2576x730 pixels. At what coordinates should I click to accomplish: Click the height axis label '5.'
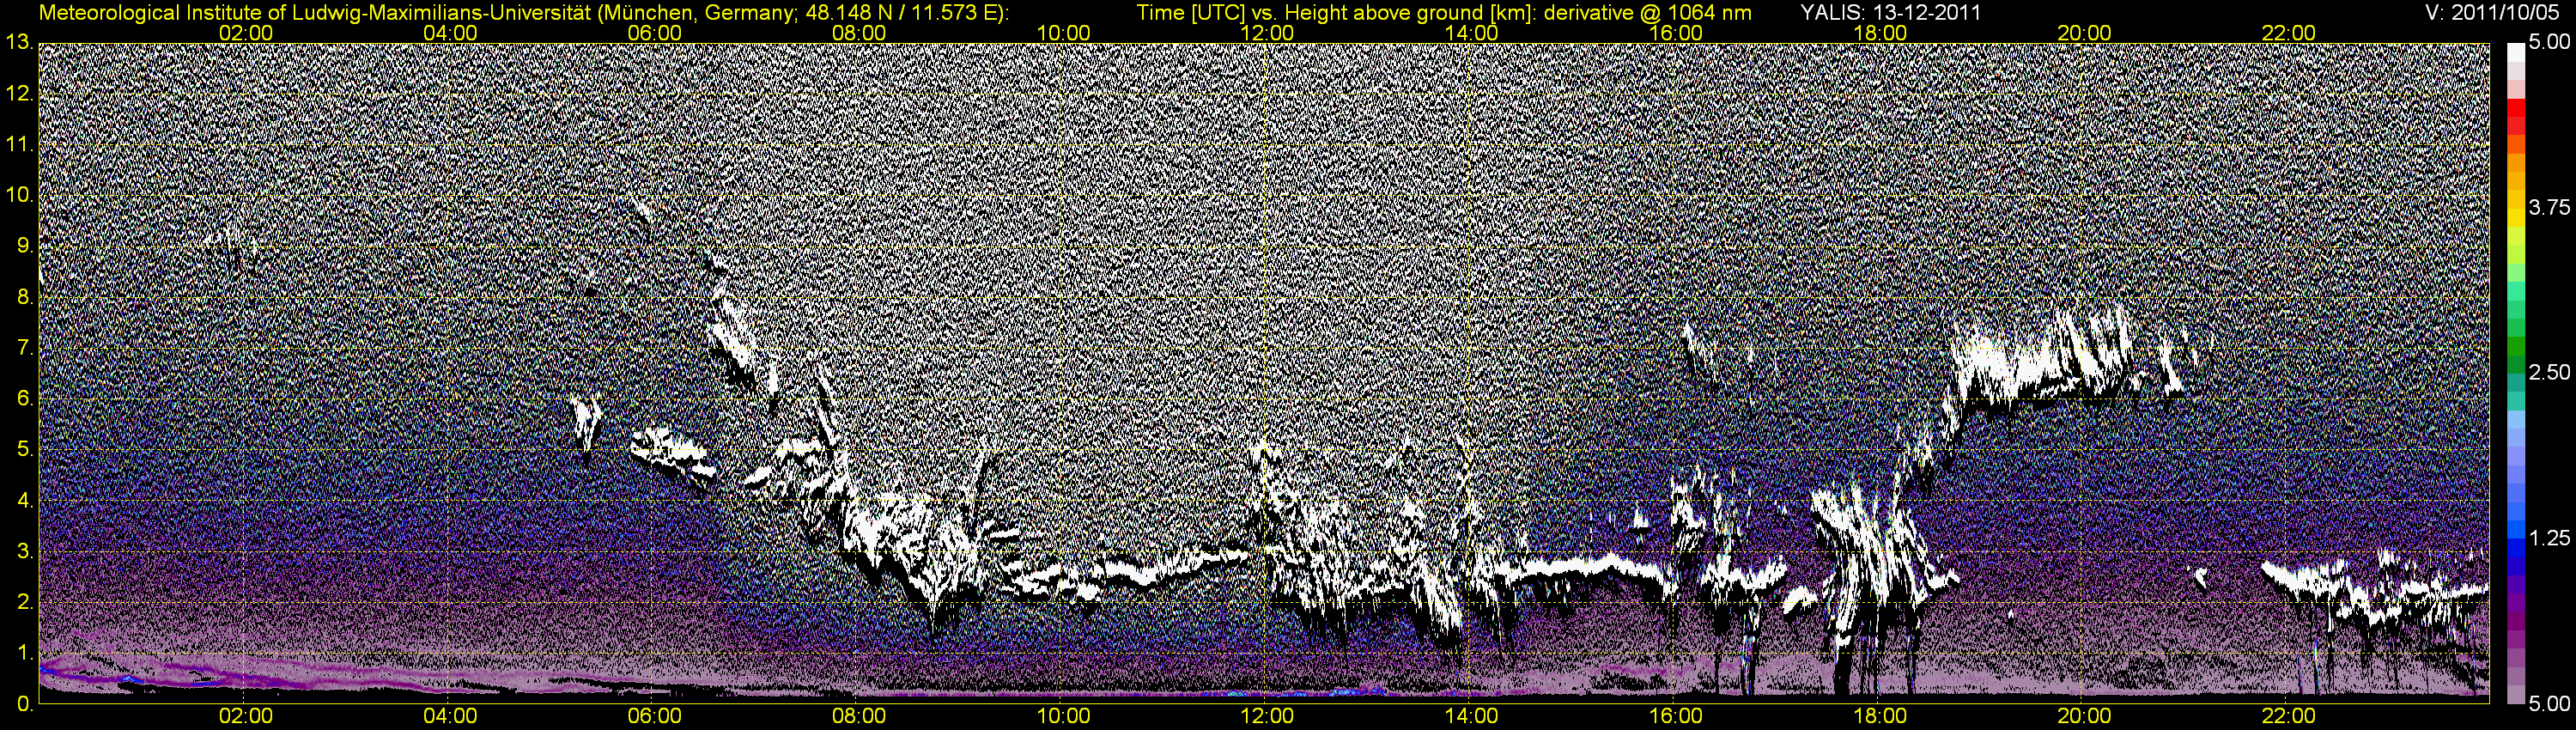click(x=26, y=450)
